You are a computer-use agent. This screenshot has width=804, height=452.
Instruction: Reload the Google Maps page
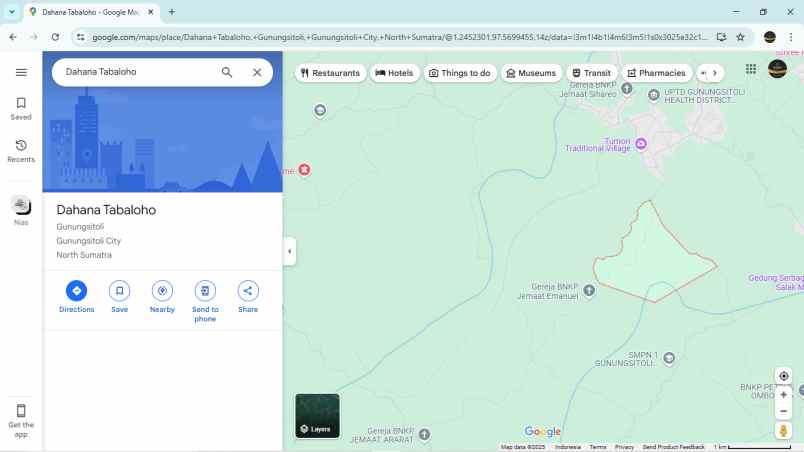point(55,37)
